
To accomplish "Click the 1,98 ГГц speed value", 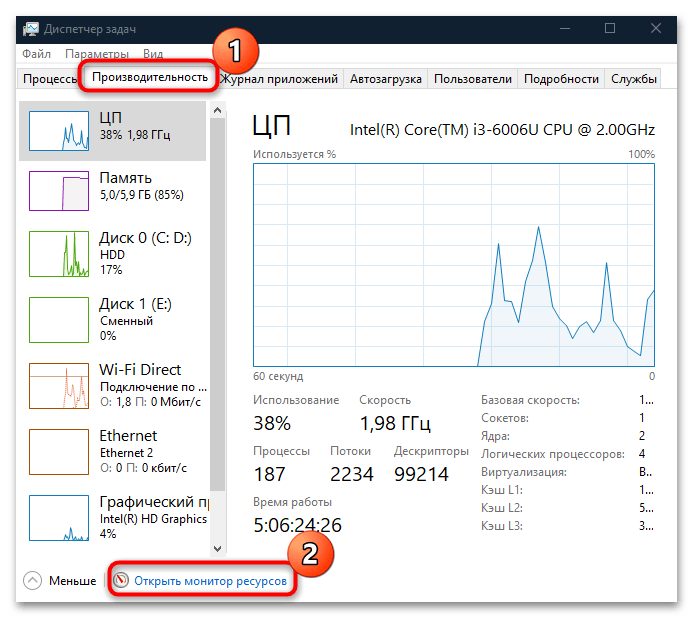I will pos(395,423).
